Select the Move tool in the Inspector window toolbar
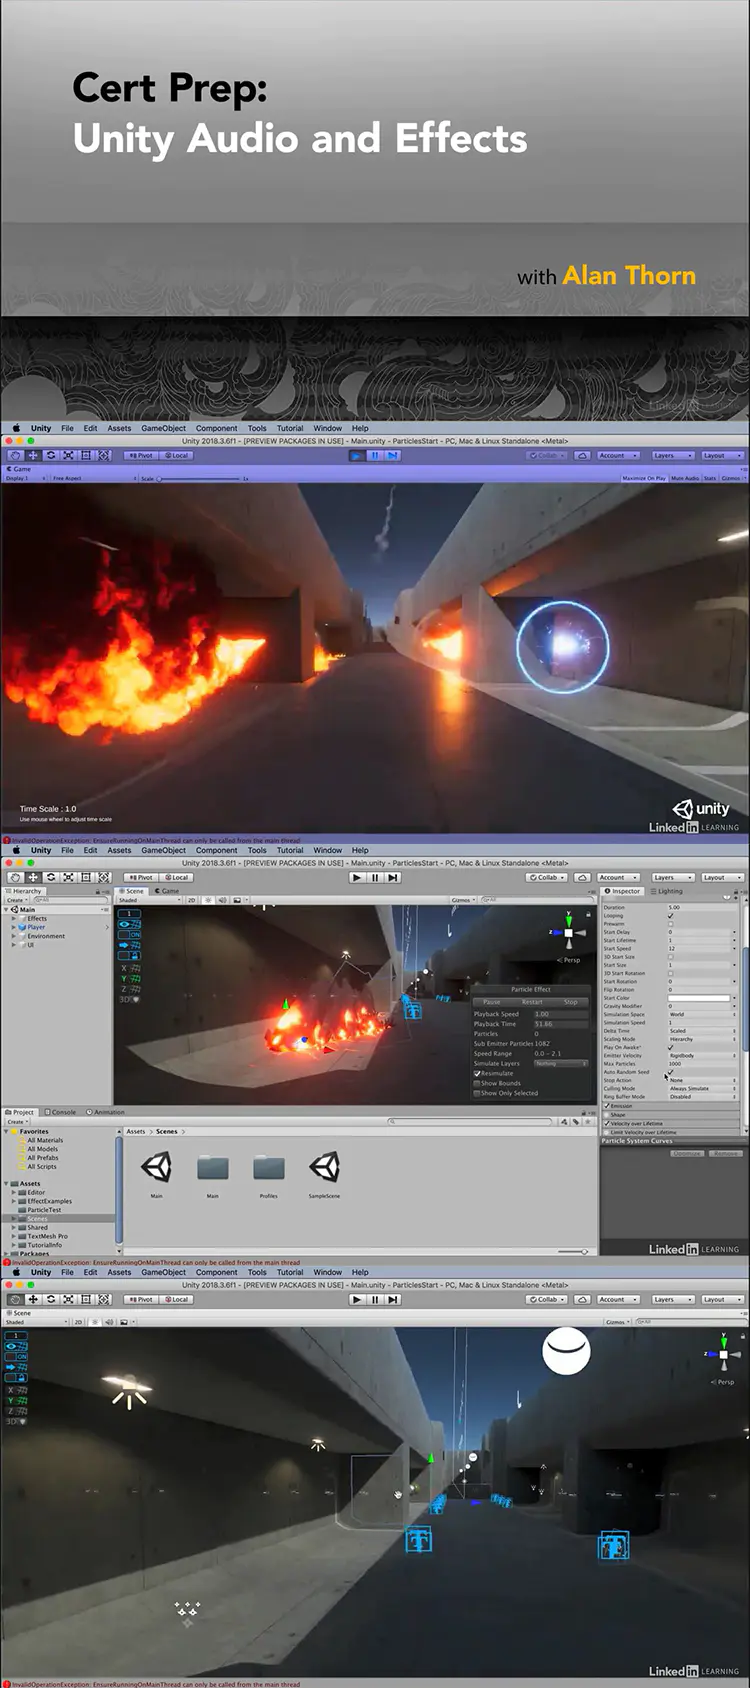Screen dimensions: 750x1688 [33, 877]
